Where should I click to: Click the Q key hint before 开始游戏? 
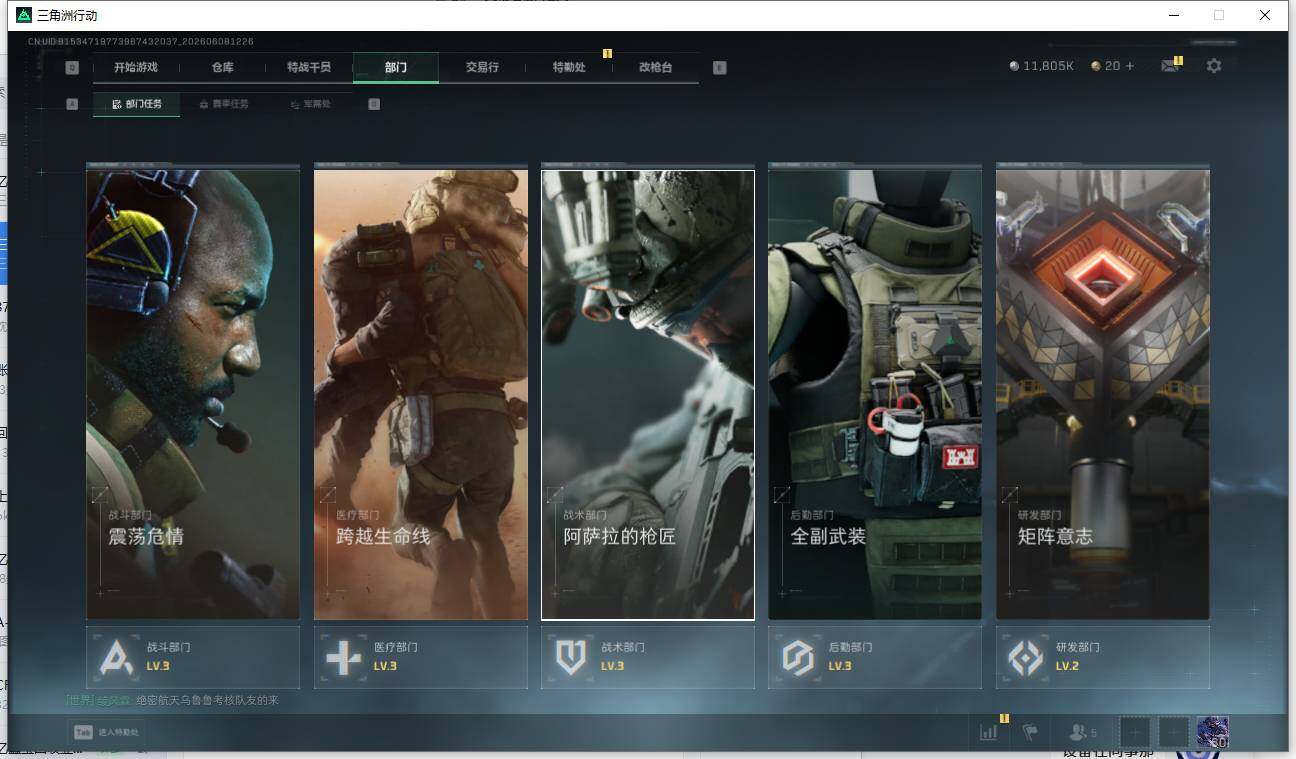pos(72,68)
